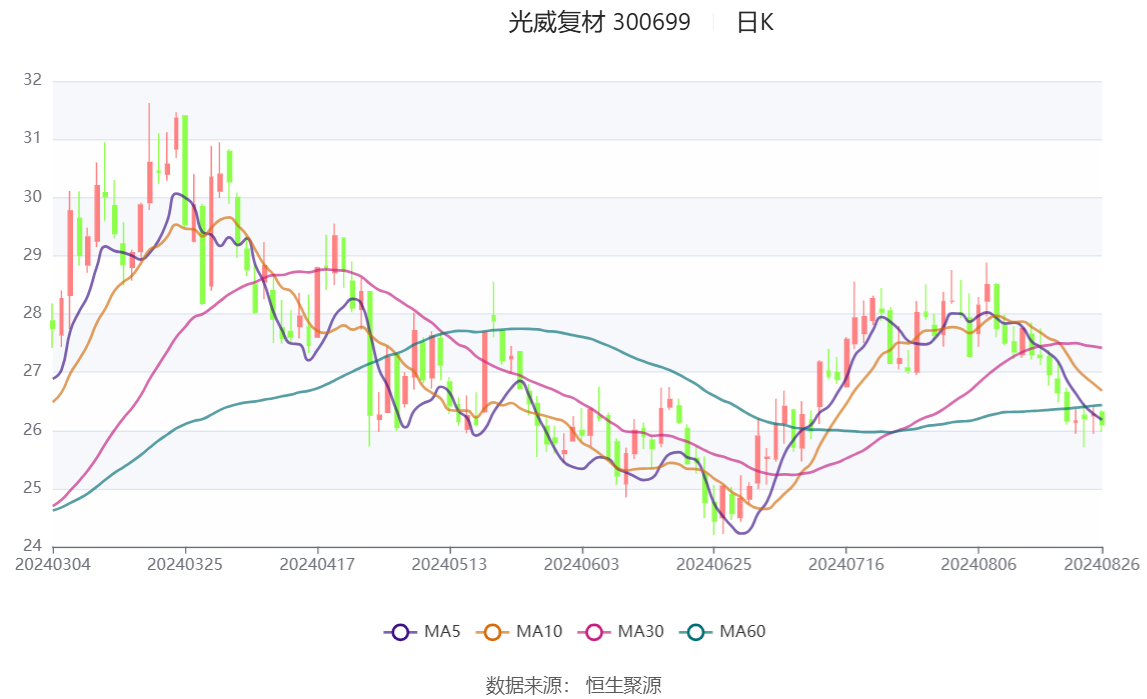Toggle the MA30 legend series

pyautogui.click(x=620, y=632)
